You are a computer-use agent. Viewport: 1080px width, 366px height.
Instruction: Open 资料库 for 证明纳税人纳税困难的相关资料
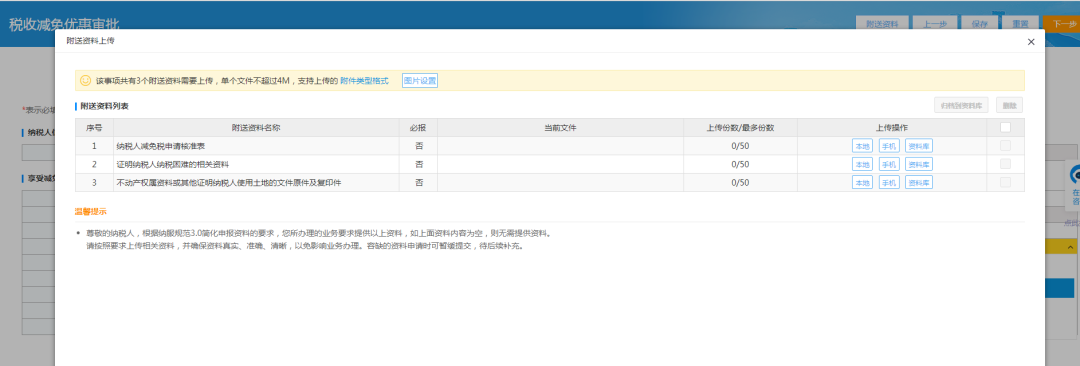click(919, 164)
